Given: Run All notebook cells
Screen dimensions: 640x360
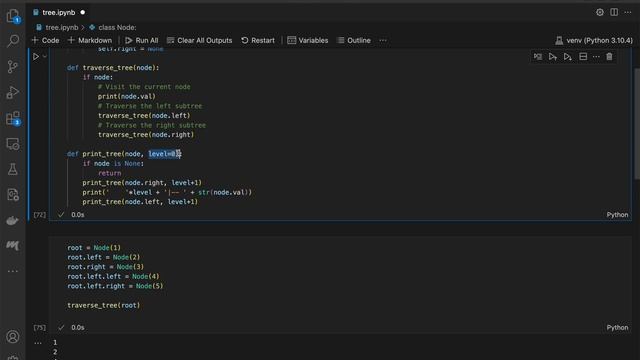Looking at the screenshot, I should click(142, 40).
